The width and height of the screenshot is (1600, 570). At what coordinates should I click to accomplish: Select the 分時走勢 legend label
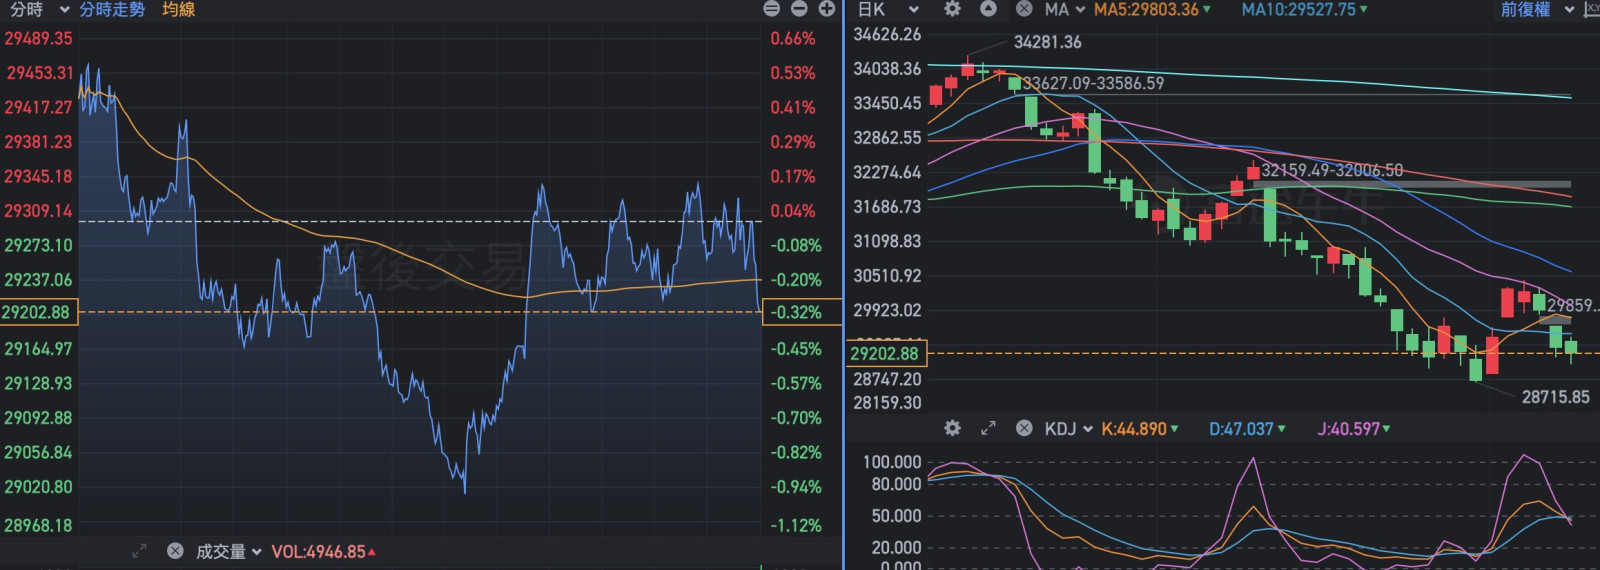pyautogui.click(x=112, y=9)
